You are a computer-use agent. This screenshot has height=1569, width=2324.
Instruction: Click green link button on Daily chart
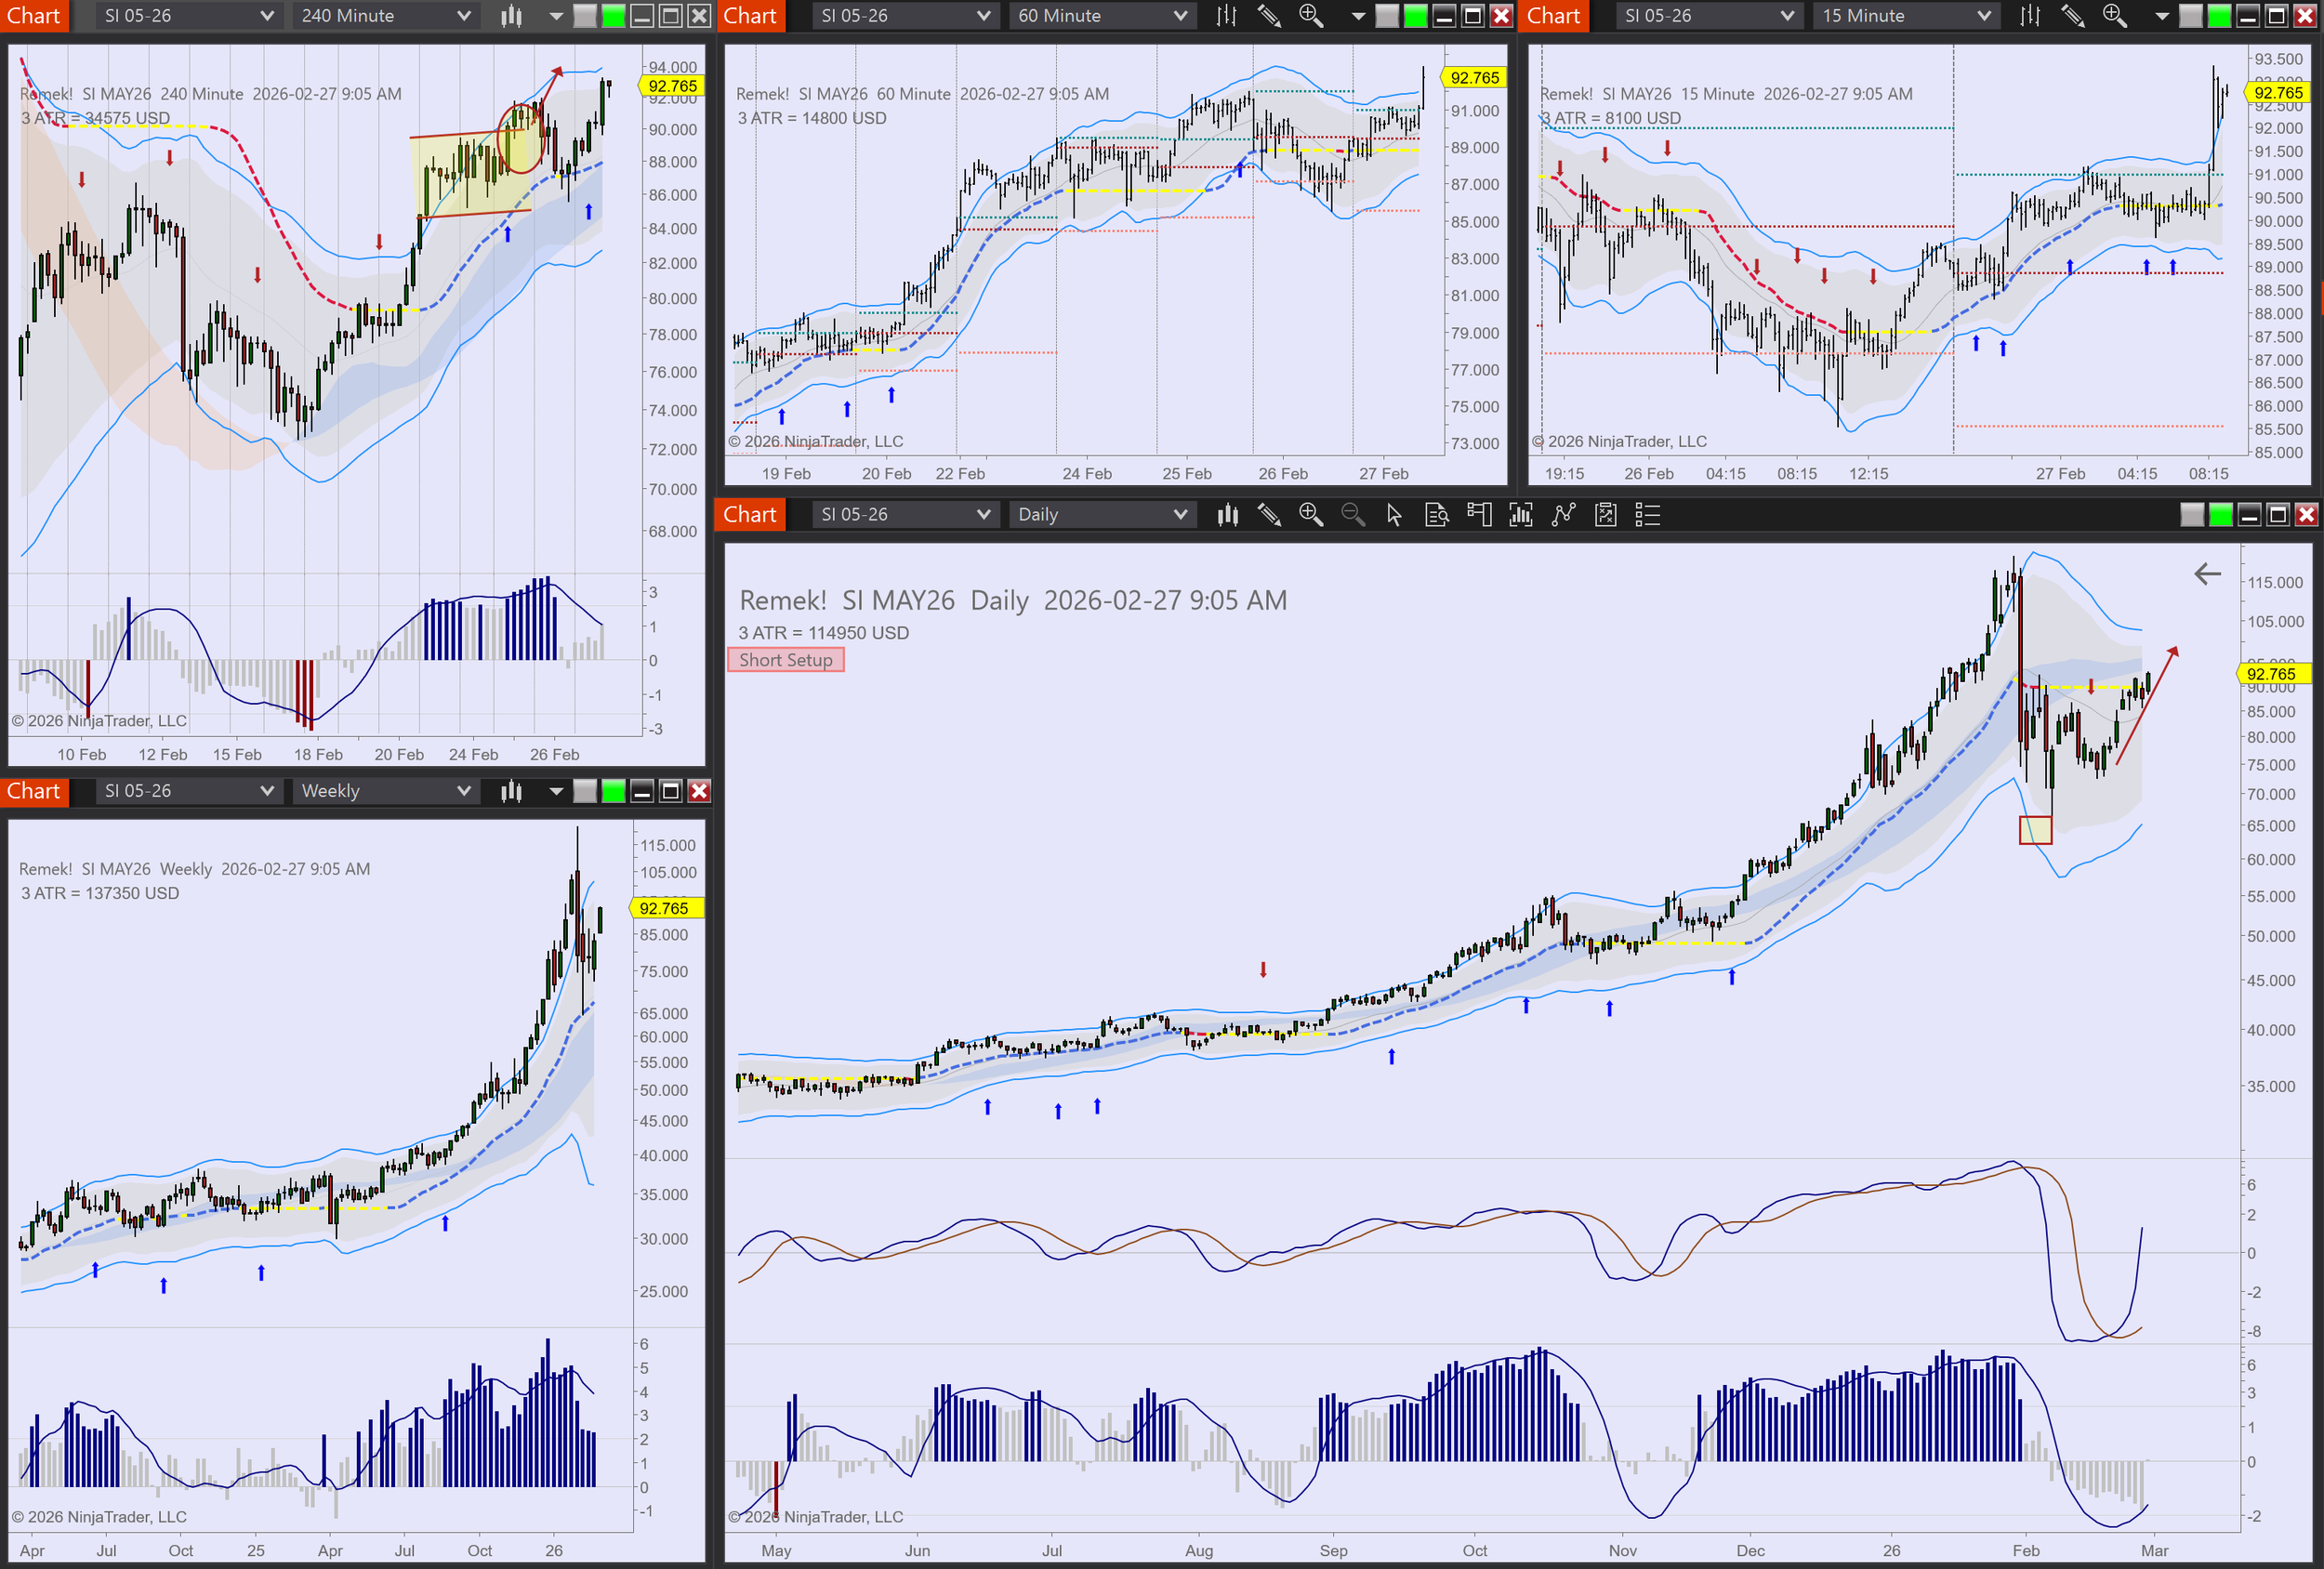tap(2220, 515)
